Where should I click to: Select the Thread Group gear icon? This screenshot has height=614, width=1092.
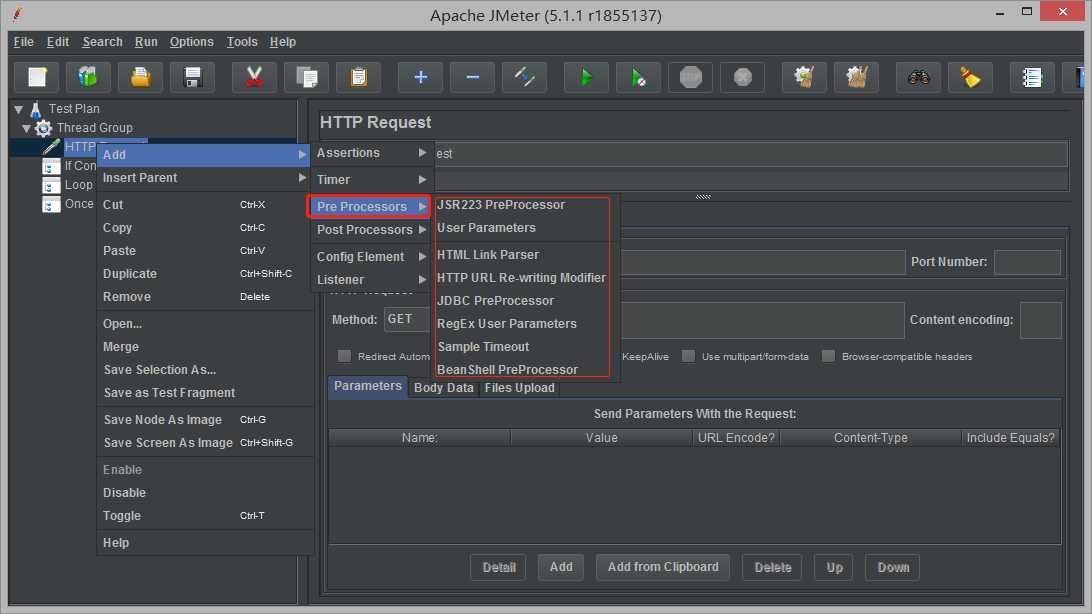[43, 128]
